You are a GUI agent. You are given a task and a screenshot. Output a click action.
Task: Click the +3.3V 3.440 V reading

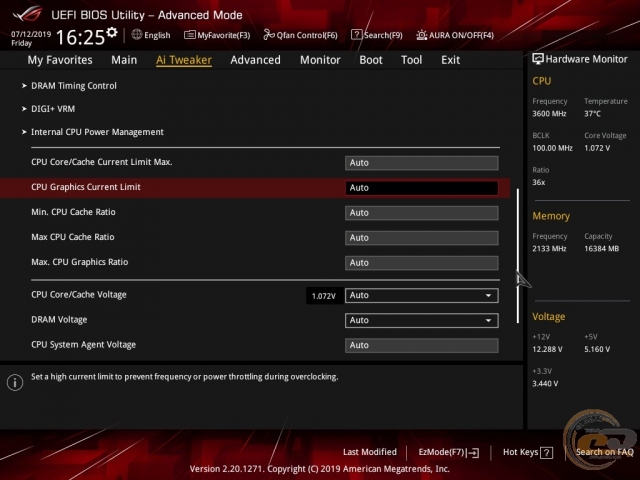coord(545,384)
